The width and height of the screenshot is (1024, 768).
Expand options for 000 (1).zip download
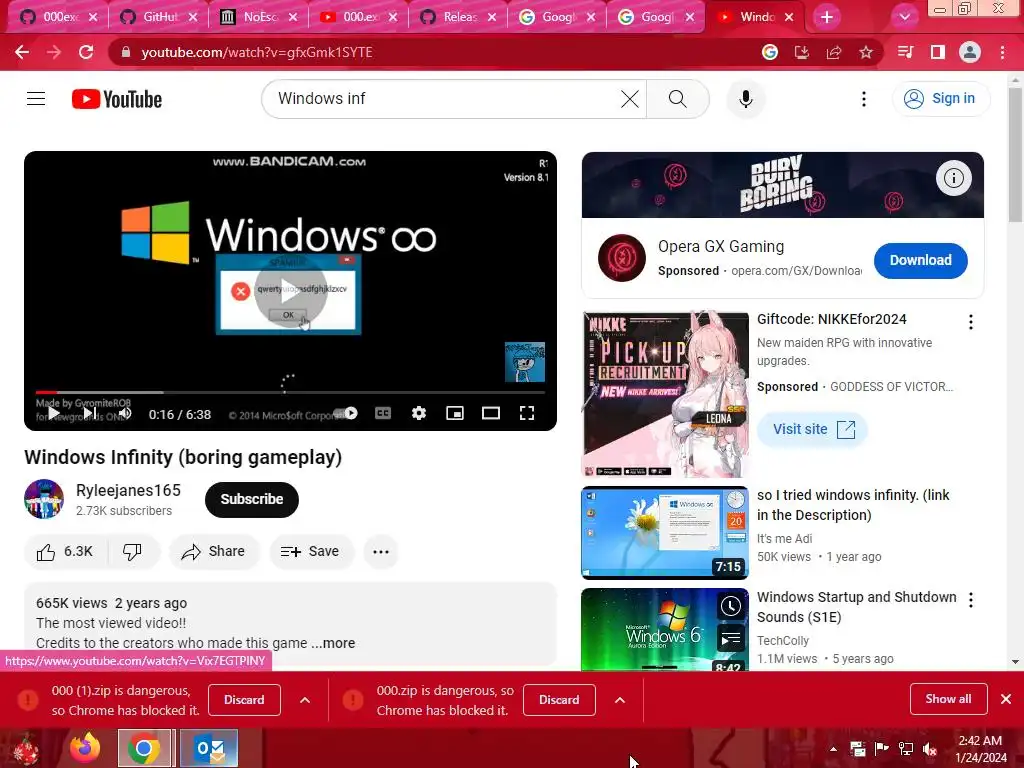coord(304,700)
